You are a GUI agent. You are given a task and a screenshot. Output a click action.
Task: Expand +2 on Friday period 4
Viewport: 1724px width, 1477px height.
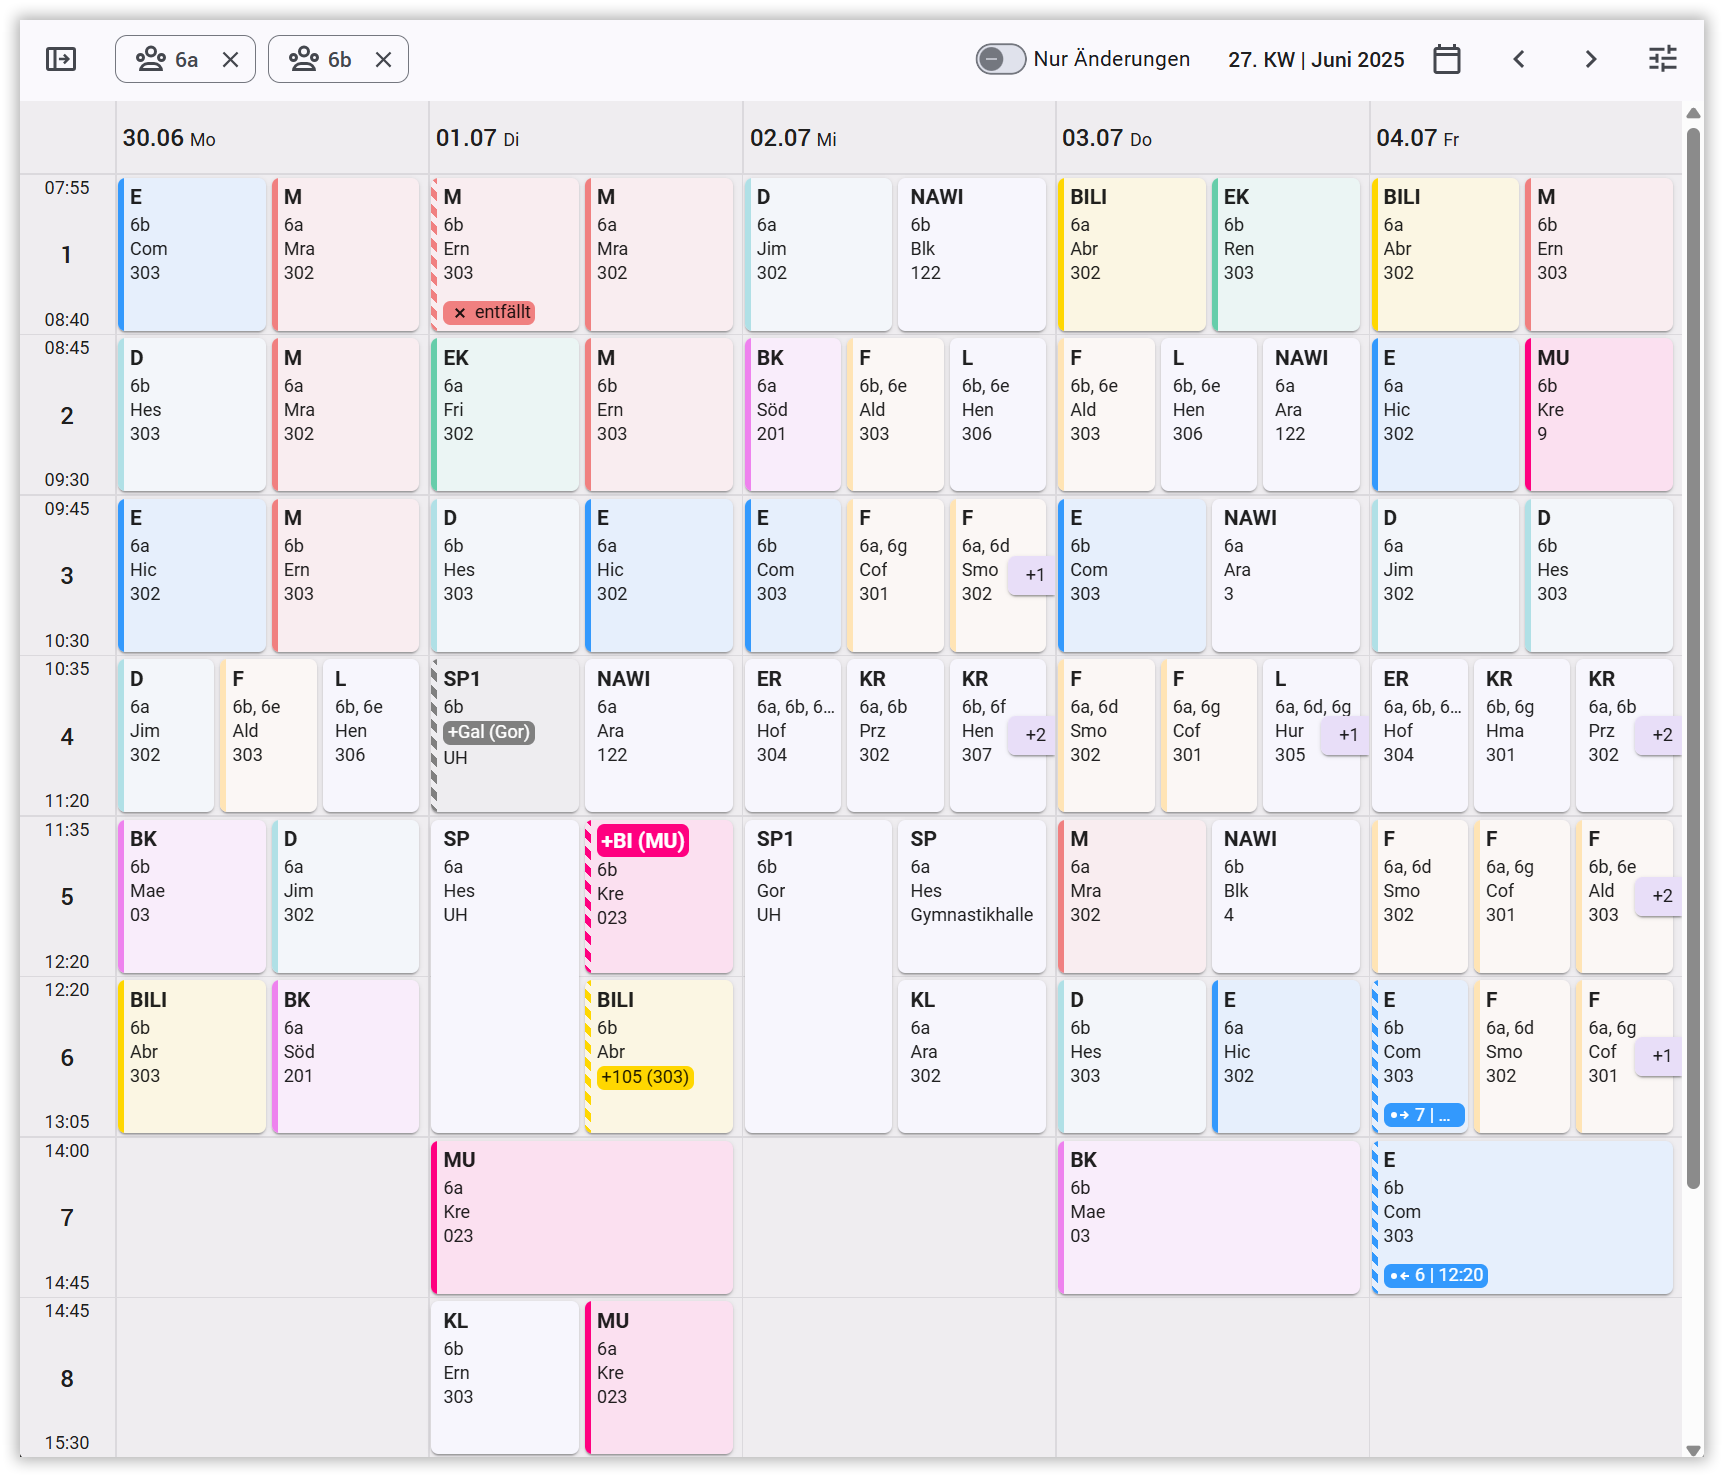coord(1661,735)
